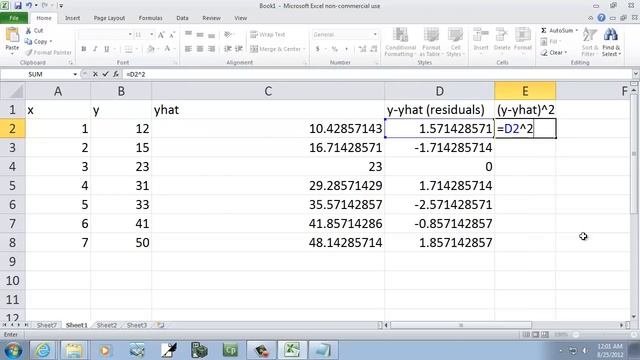Expand the formula bar
Viewport: 640px width, 360px height.
[636, 74]
